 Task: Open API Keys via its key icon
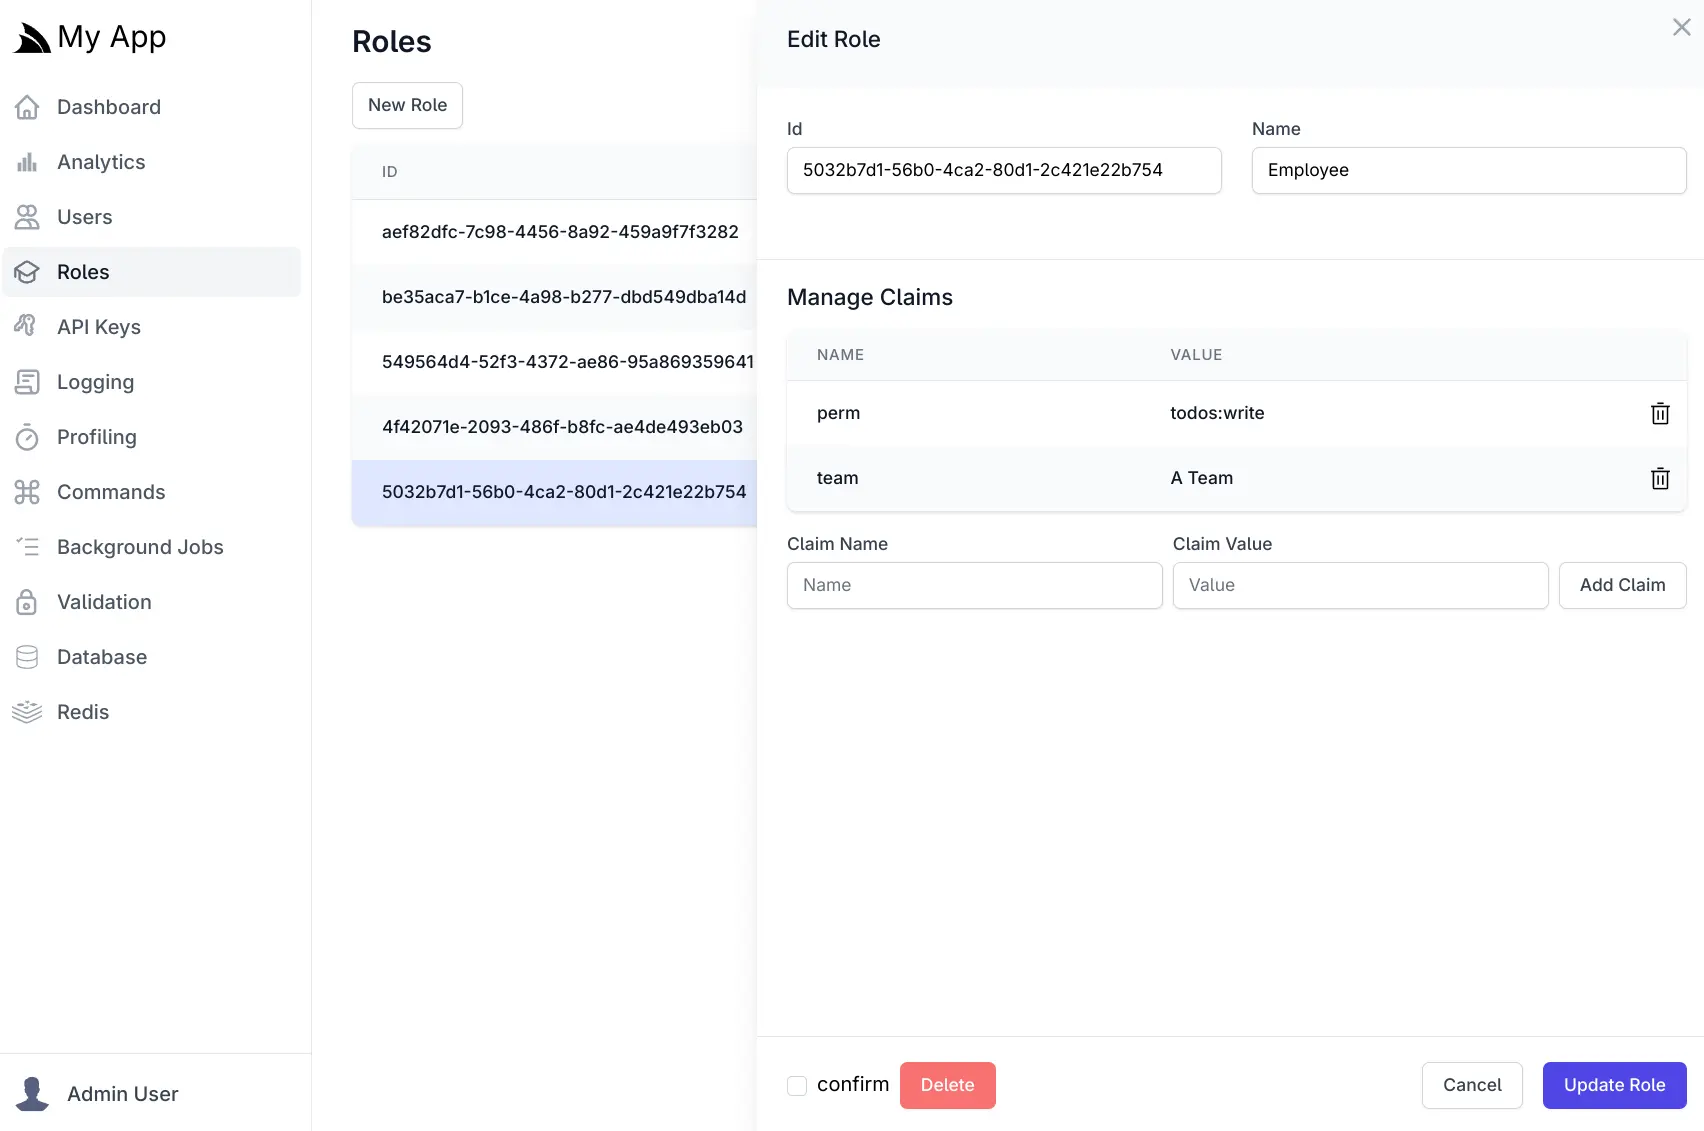tap(27, 327)
